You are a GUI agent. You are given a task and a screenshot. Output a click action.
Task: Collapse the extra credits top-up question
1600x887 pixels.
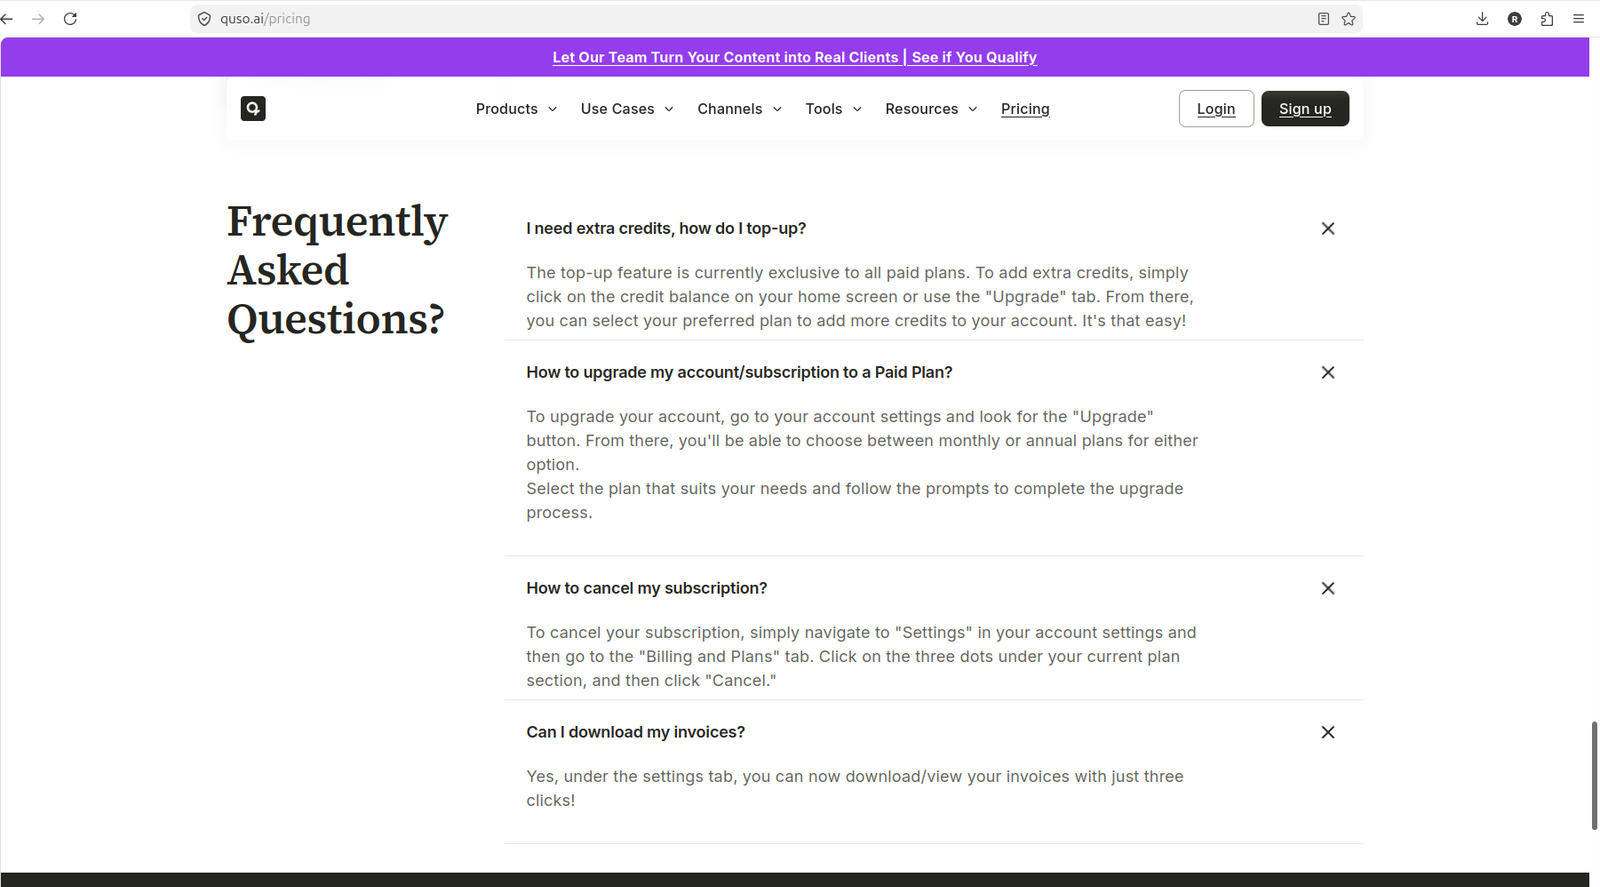(1328, 228)
